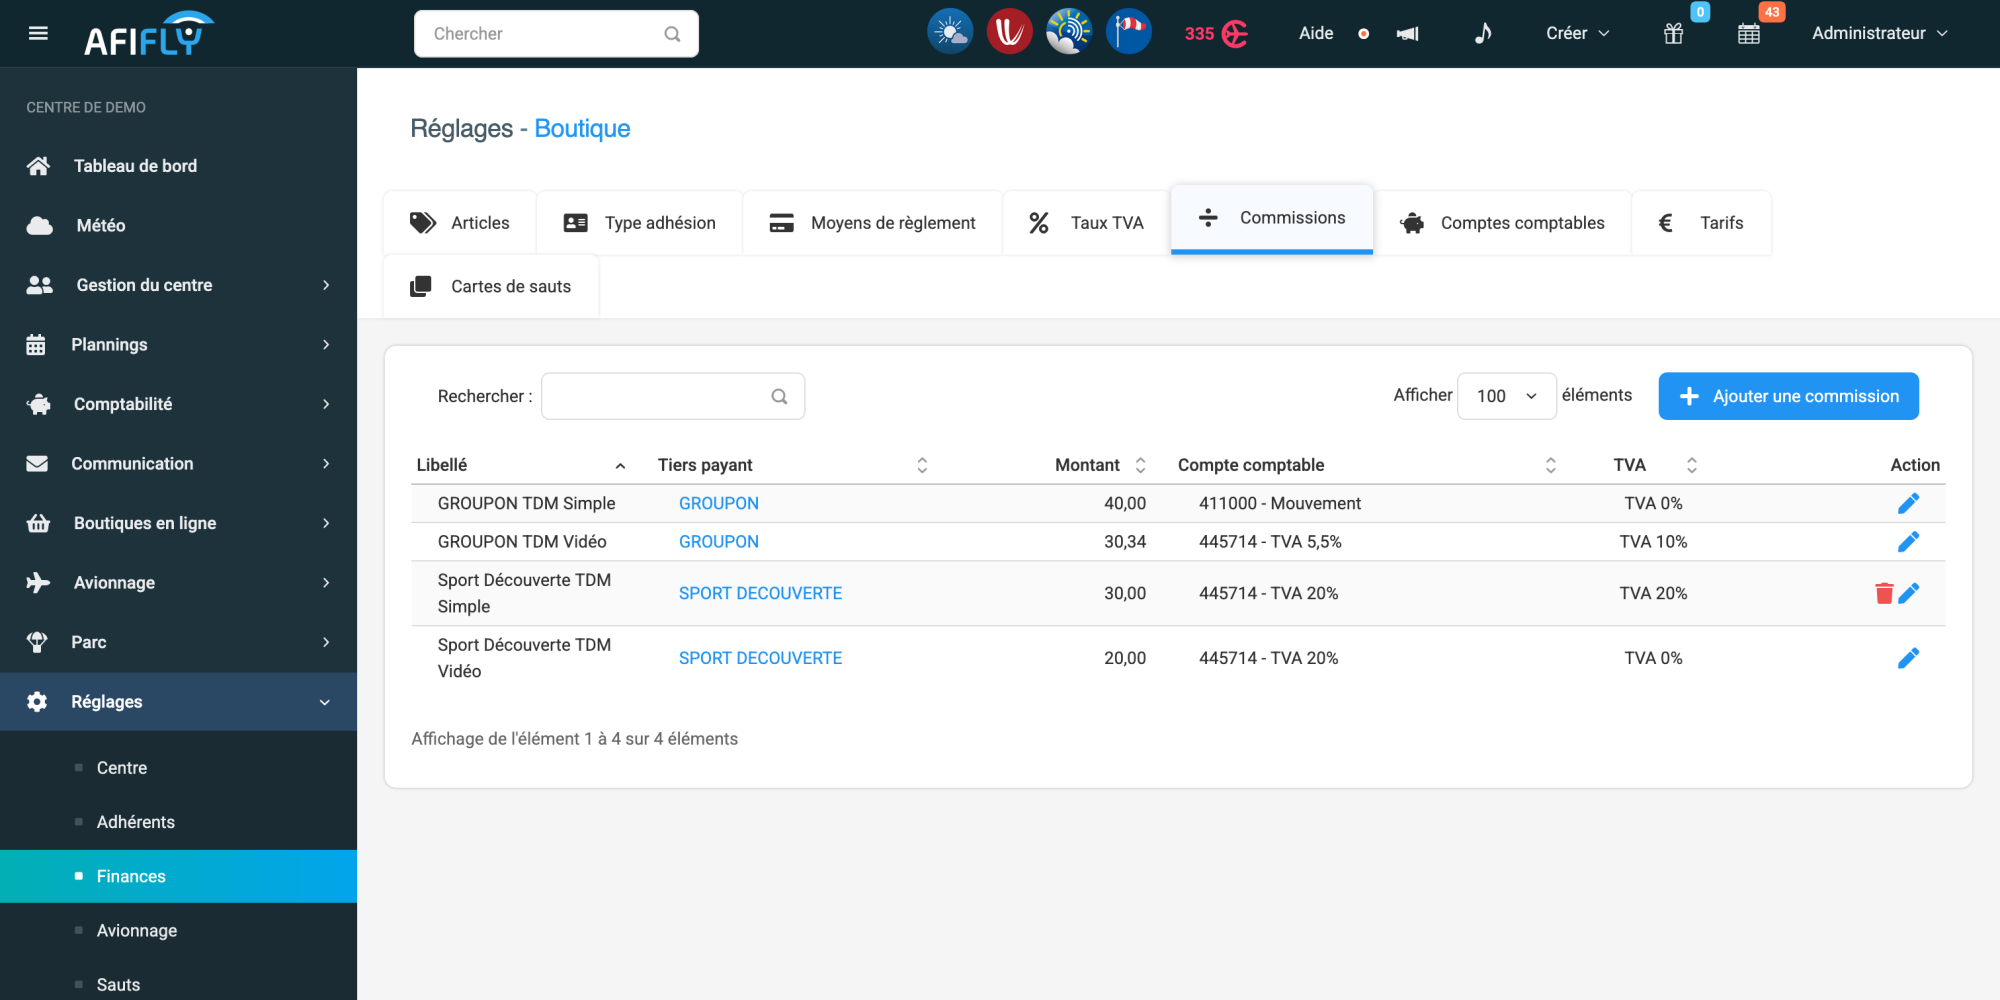This screenshot has width=2000, height=1000.
Task: Expand Gestion du centre menu
Action: point(178,285)
